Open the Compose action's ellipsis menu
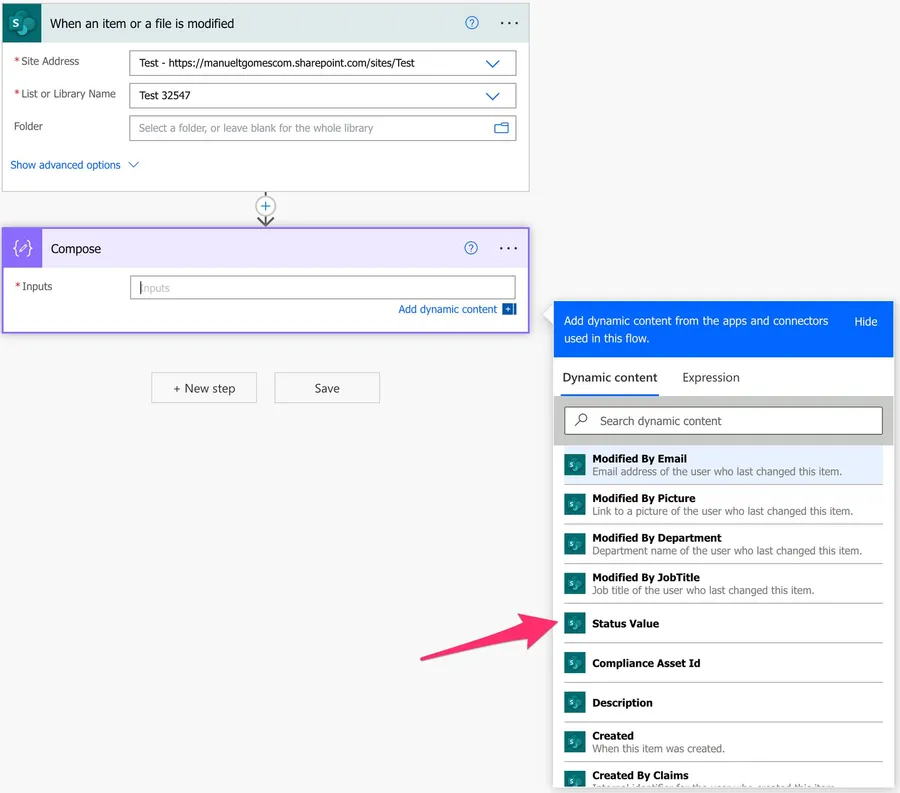900x793 pixels. 508,249
